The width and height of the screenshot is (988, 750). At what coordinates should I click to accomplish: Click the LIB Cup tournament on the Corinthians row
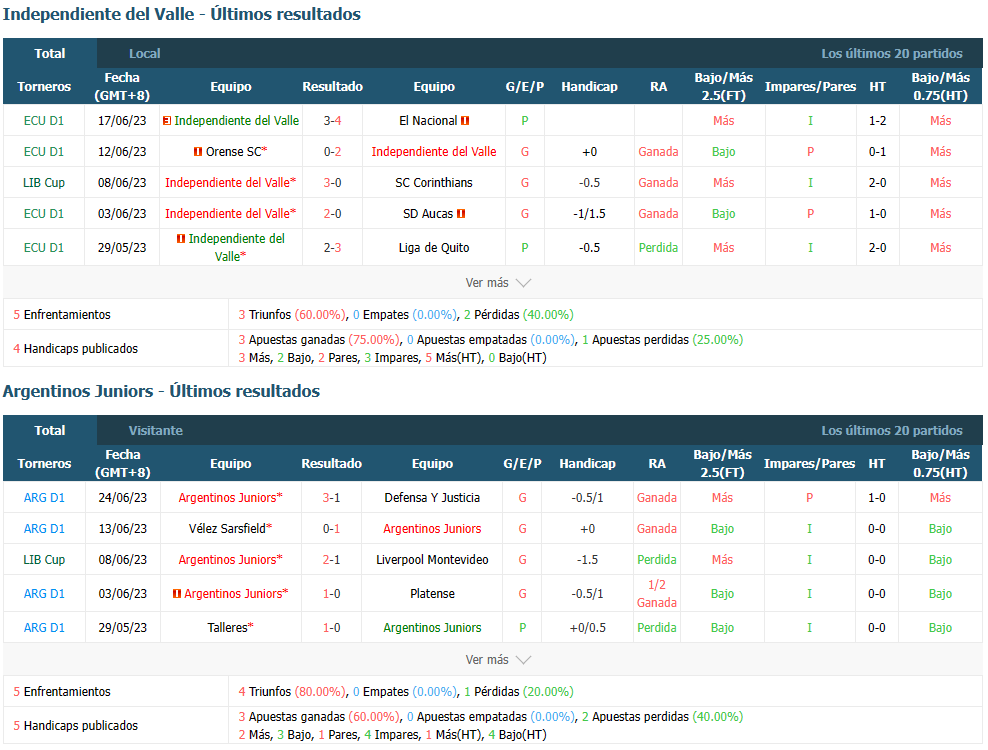[43, 183]
